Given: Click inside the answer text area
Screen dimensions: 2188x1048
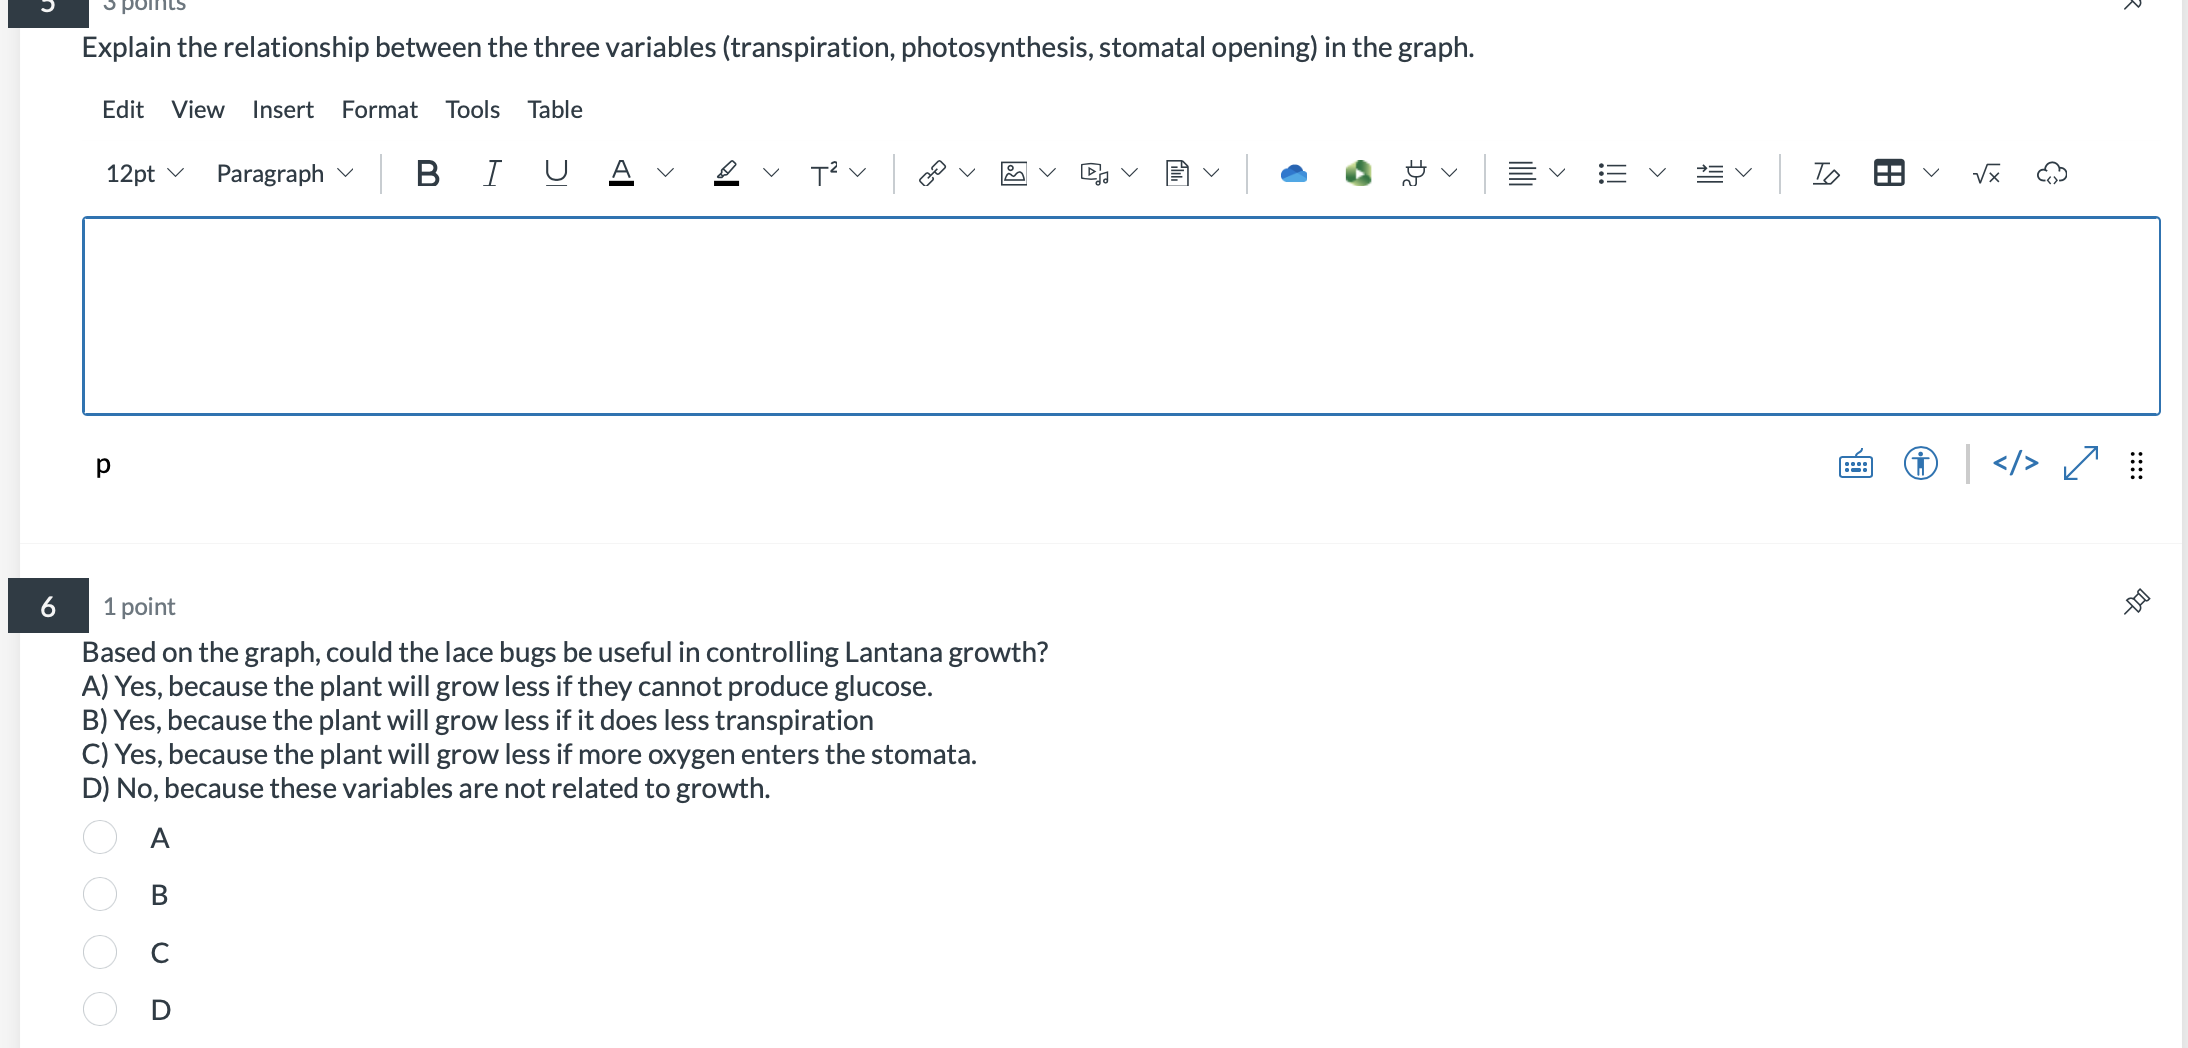Looking at the screenshot, I should coord(1121,316).
